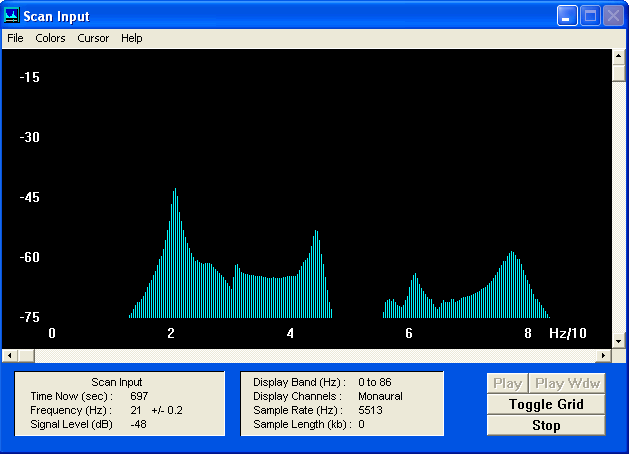Click the horizontal scrollbar thumb
Viewport: 629px width, 454px height.
pyautogui.click(x=26, y=355)
